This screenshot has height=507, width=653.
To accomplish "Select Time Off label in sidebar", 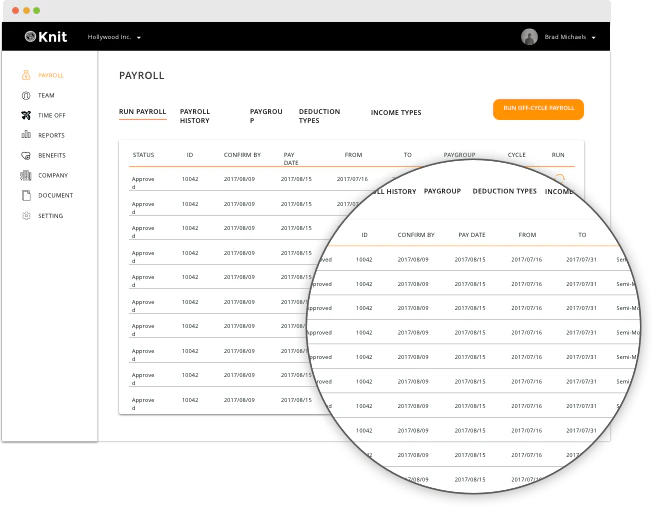I will point(52,115).
